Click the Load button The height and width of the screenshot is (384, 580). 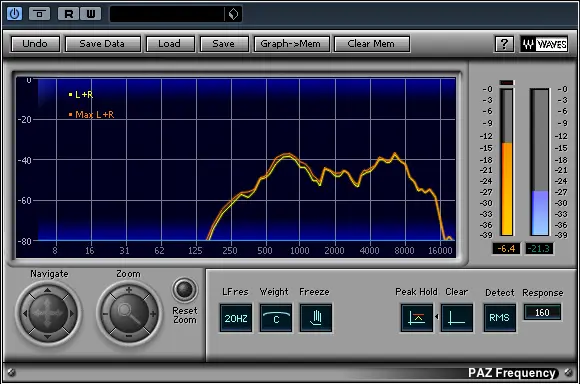[170, 44]
